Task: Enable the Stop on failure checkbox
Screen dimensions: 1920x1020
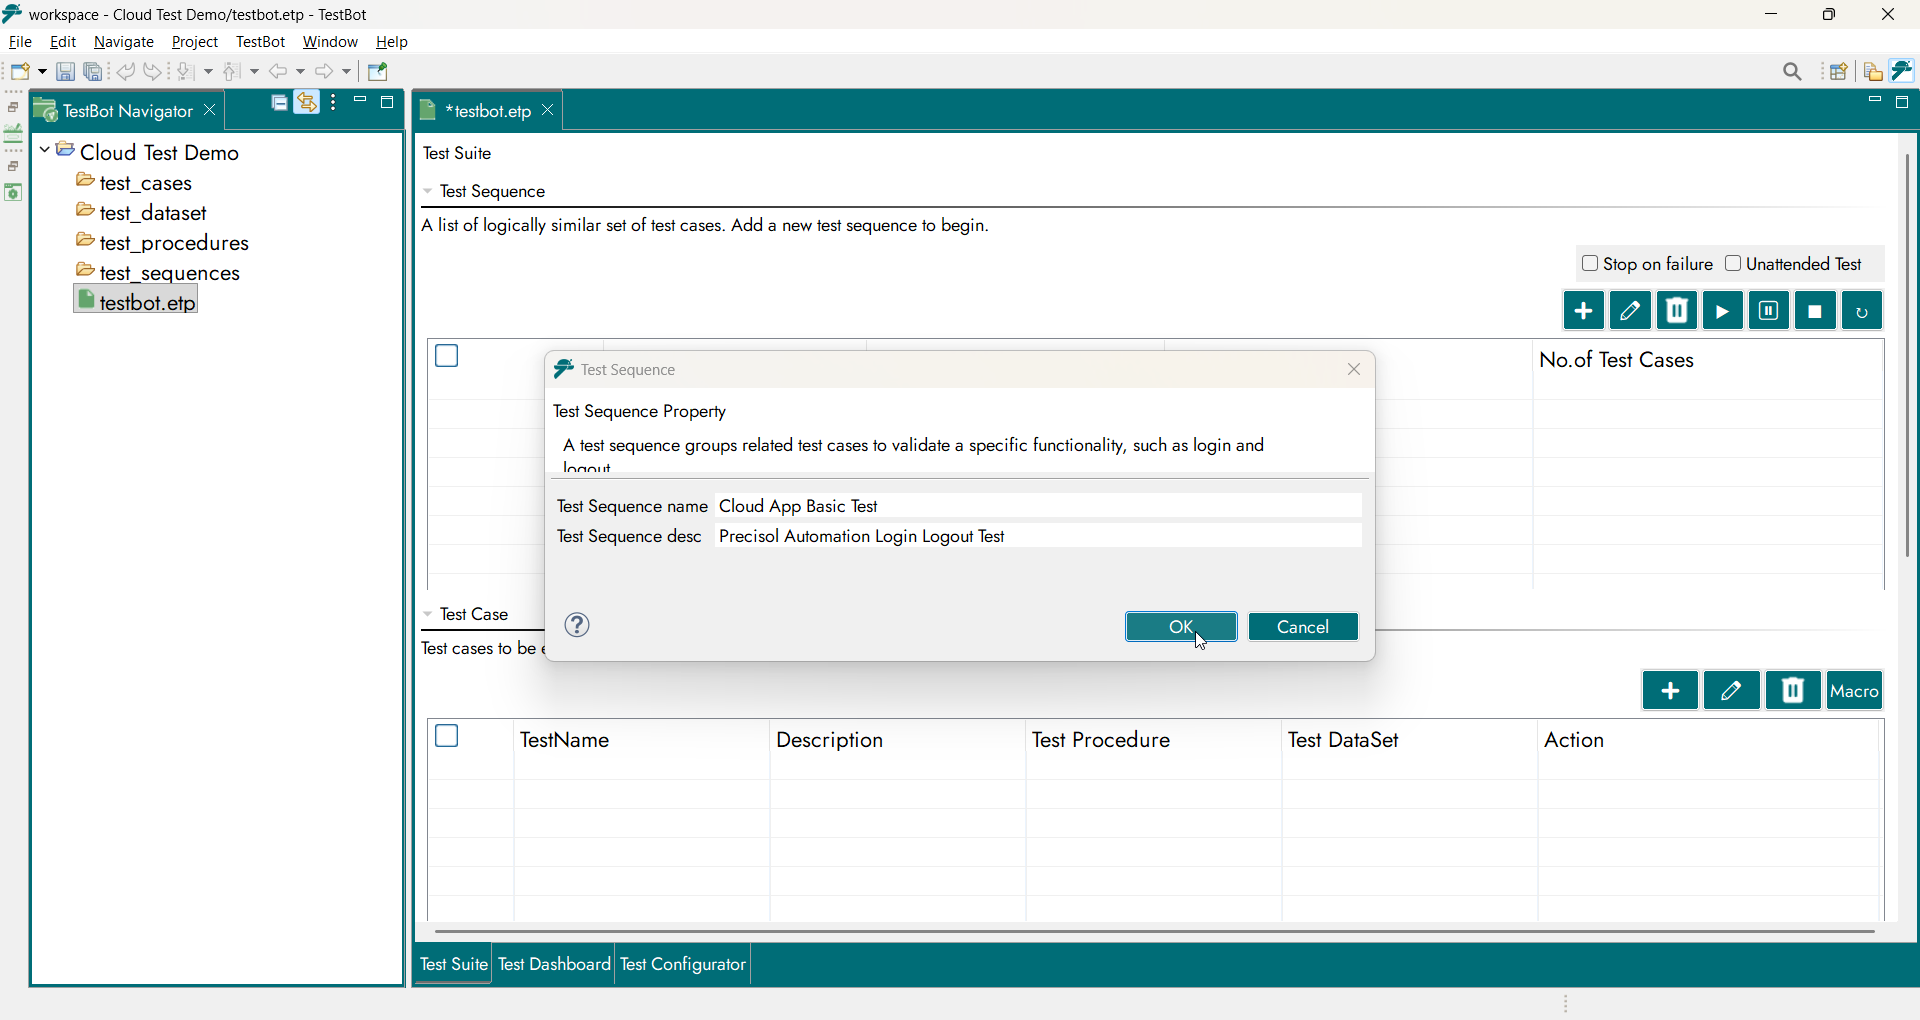Action: (1590, 264)
